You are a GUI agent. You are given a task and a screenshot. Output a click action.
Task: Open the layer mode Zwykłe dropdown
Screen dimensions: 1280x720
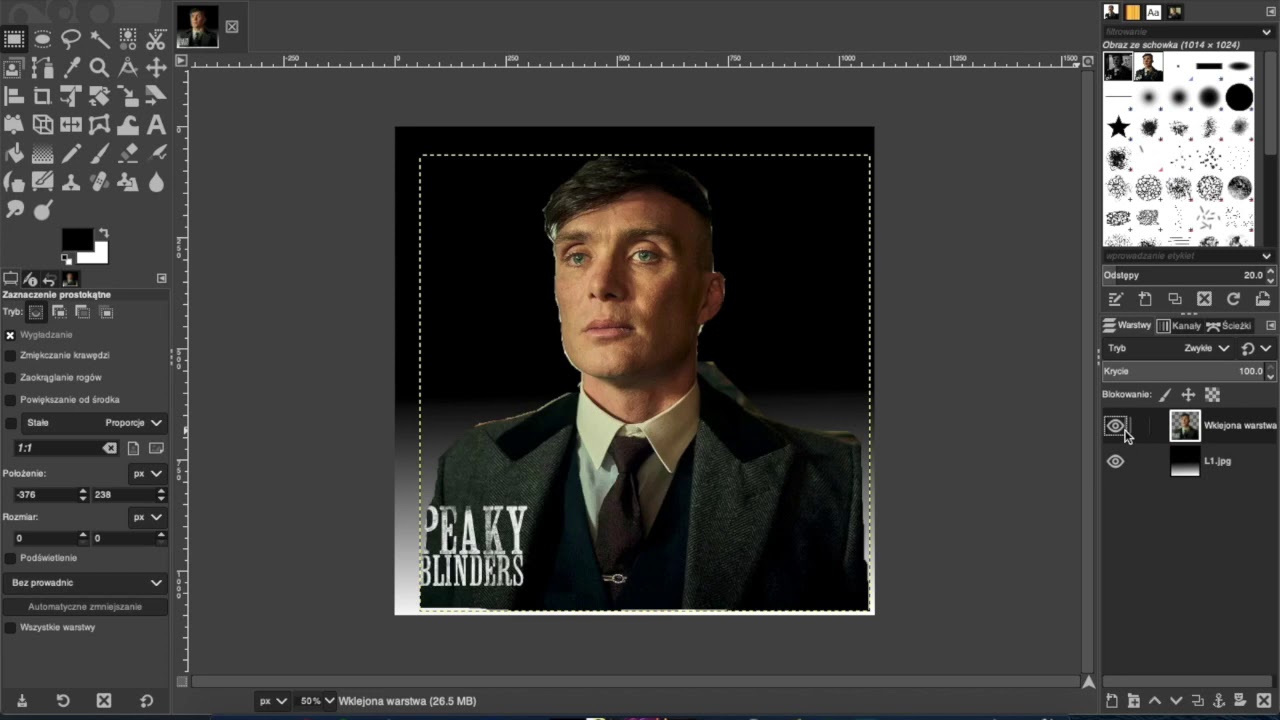(1207, 348)
